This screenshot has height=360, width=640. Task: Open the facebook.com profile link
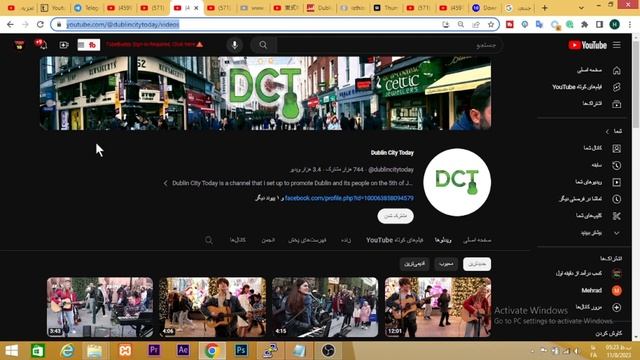(x=349, y=198)
